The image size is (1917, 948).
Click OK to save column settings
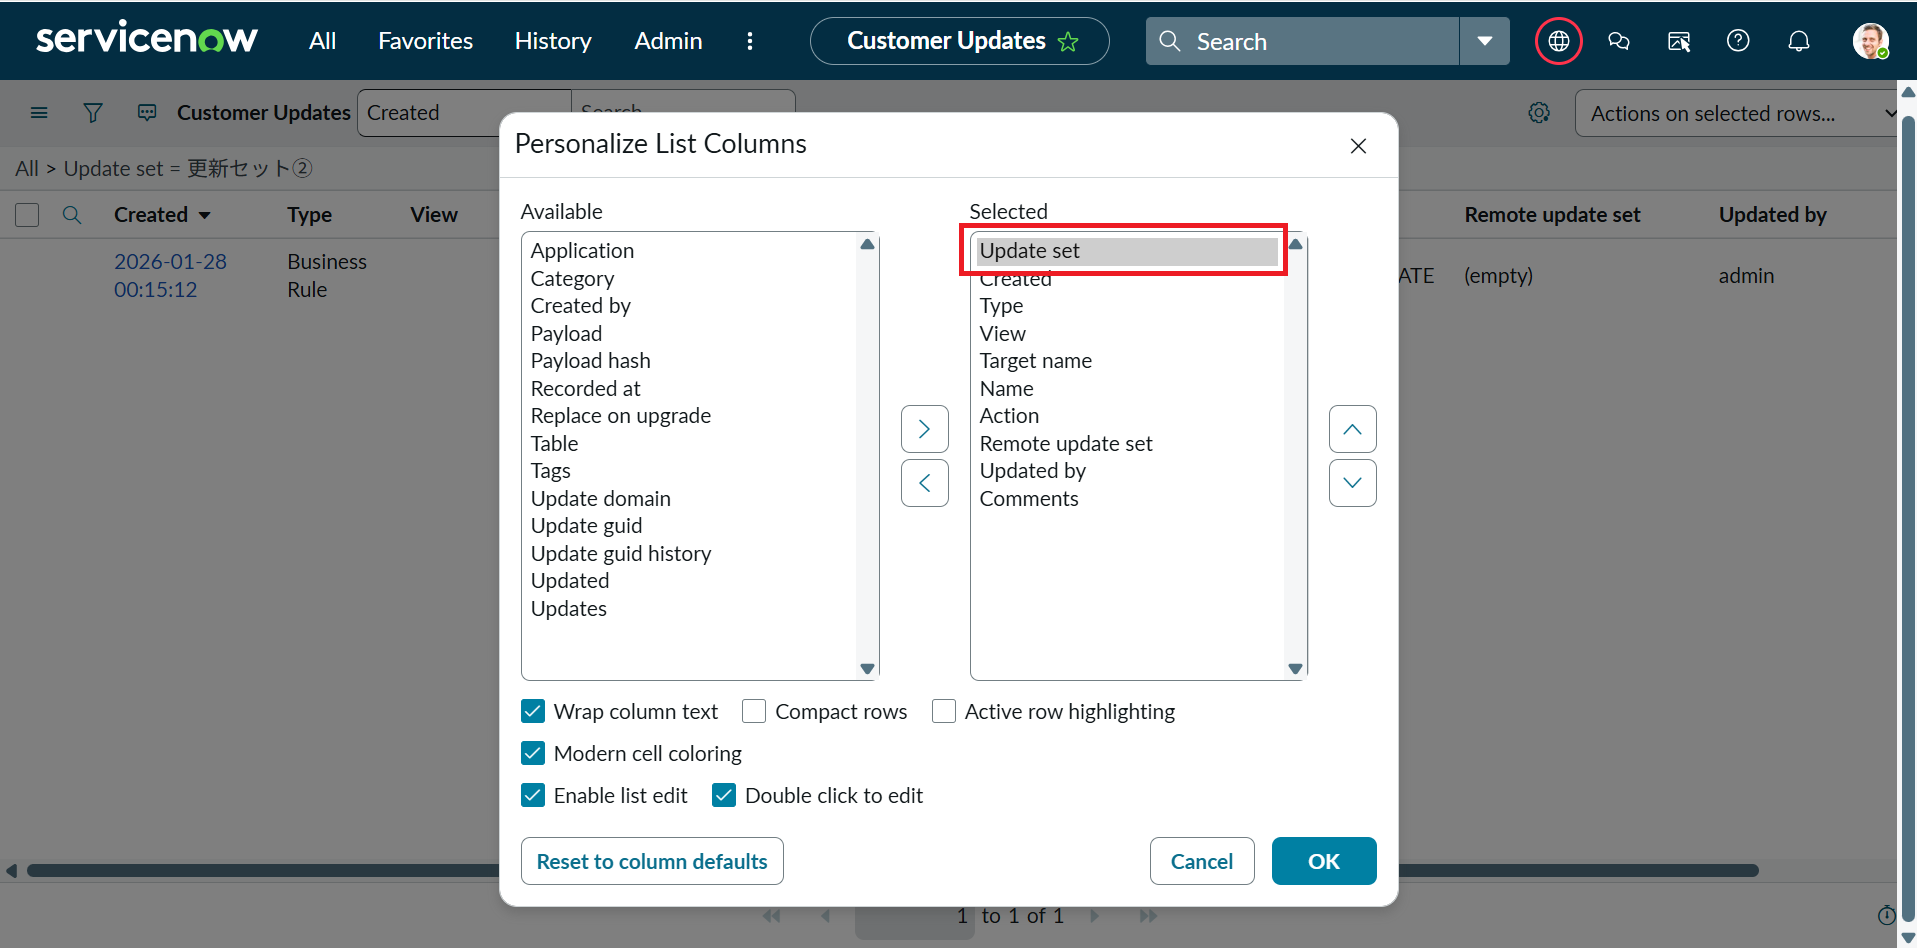click(1323, 861)
